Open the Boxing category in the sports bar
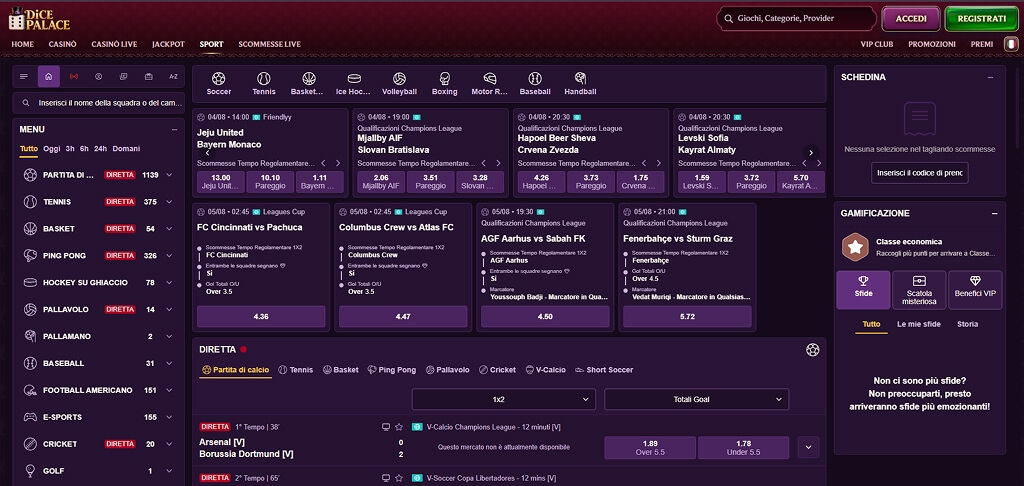 point(445,84)
